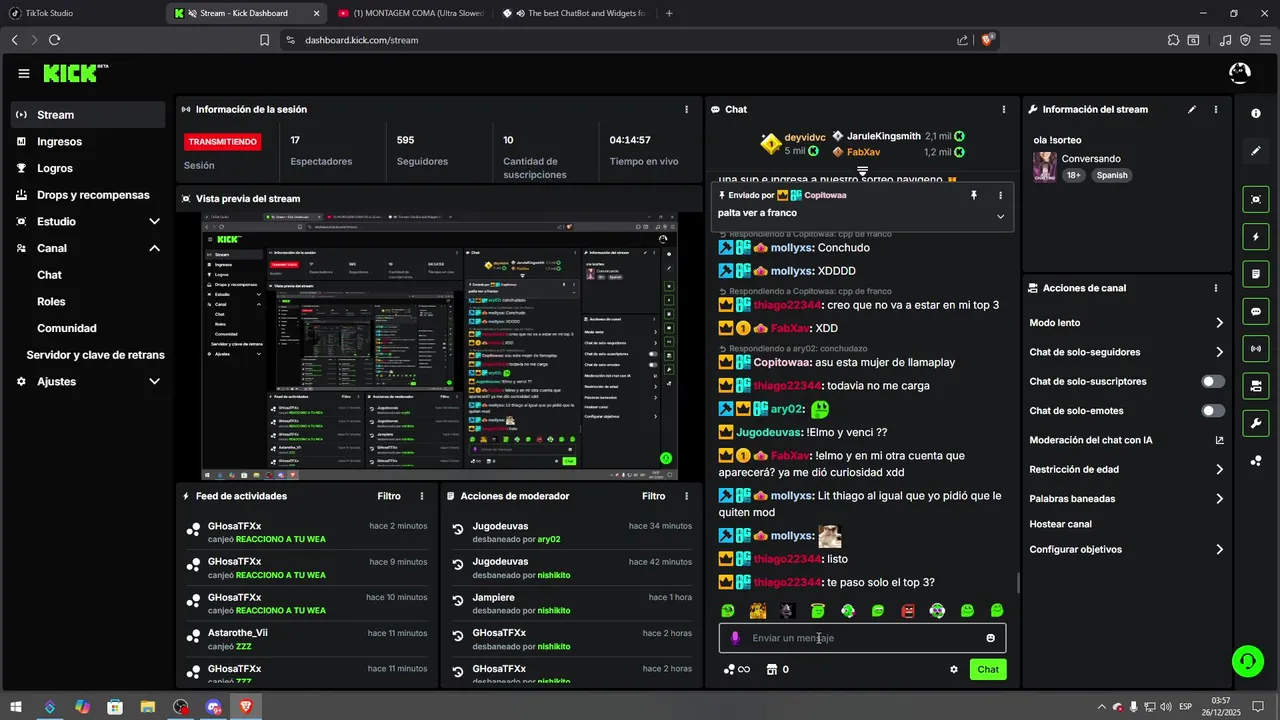Click the stream preview thumbnail
This screenshot has width=1280, height=720.
point(439,346)
